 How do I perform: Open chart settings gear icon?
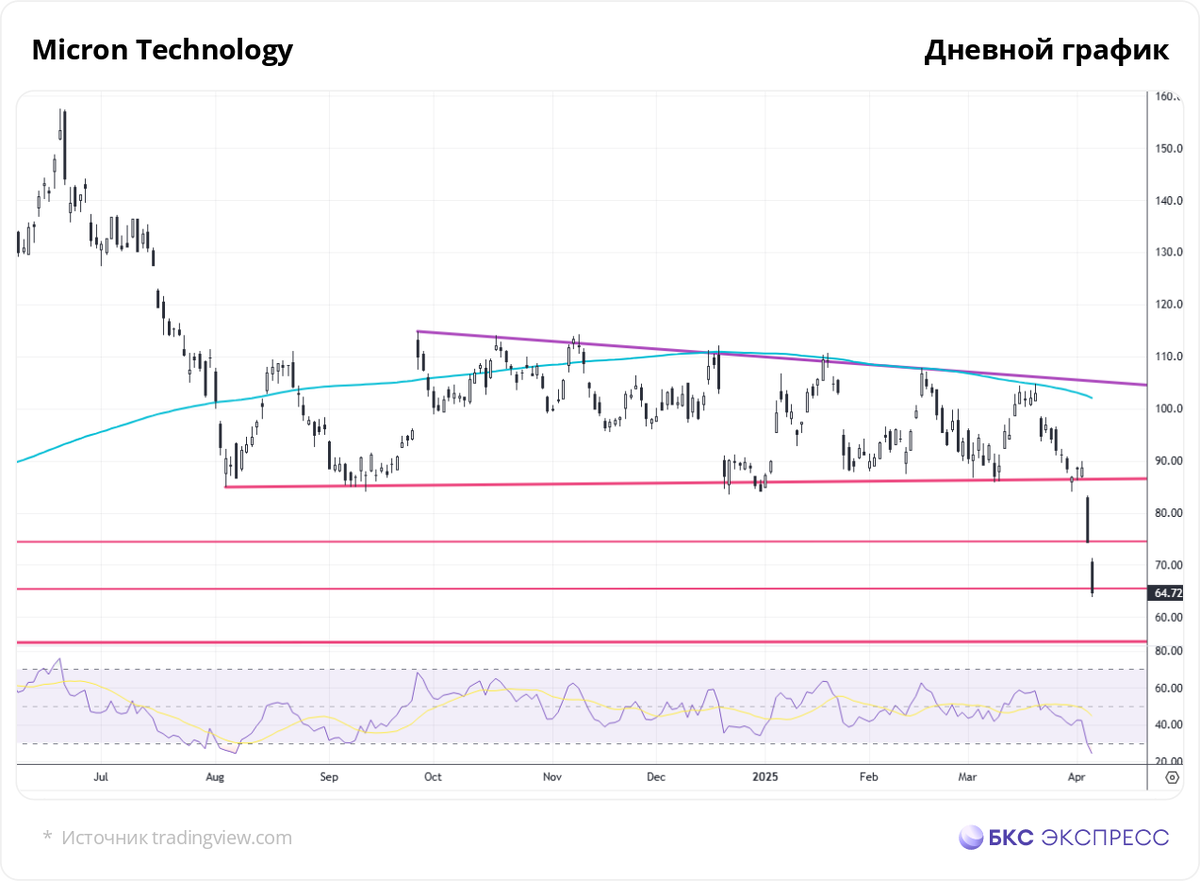click(x=1170, y=778)
